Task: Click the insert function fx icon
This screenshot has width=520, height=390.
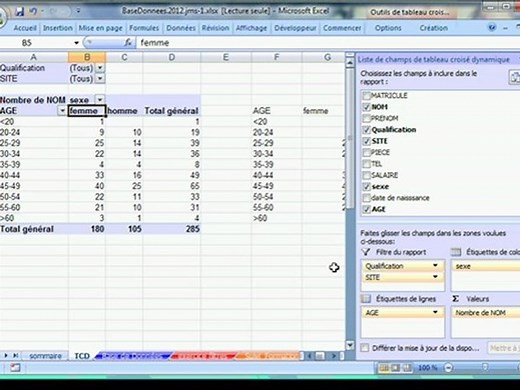Action: point(128,43)
